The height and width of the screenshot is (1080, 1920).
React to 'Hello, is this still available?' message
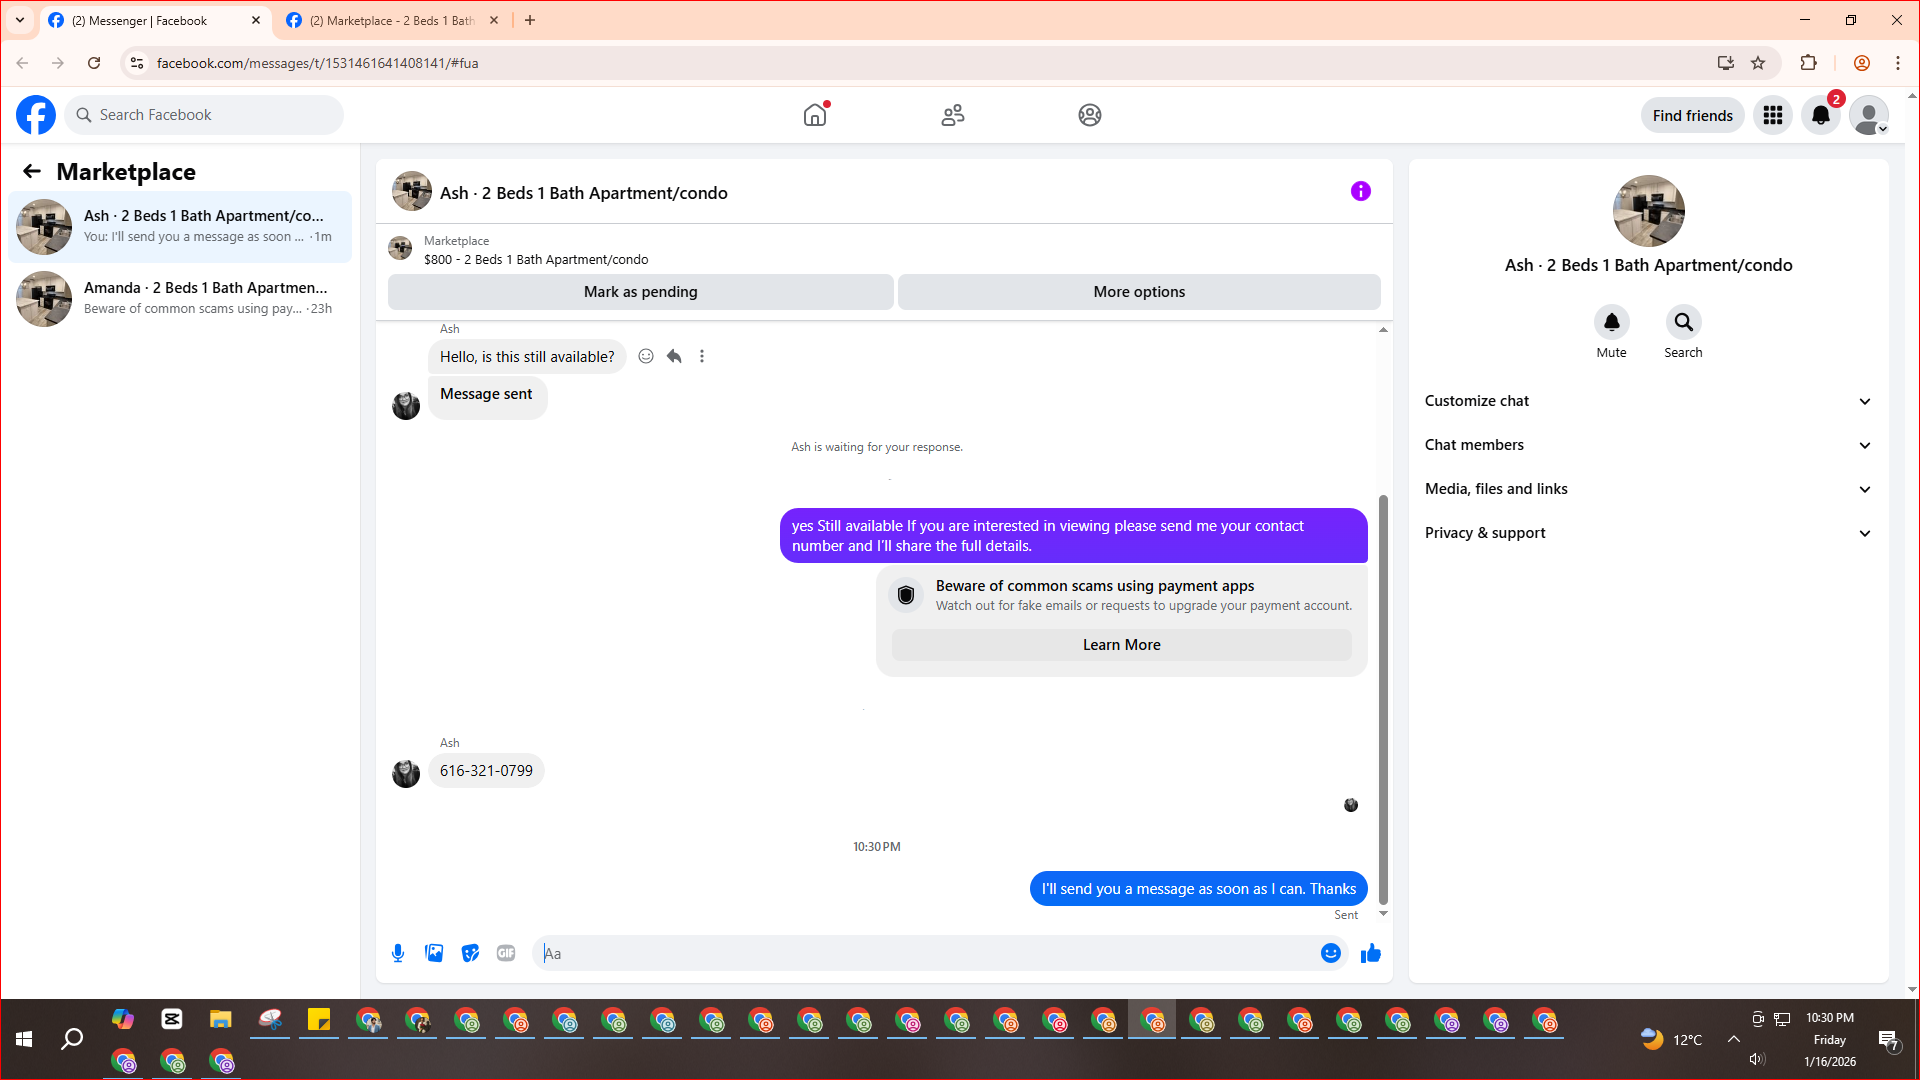(x=646, y=356)
